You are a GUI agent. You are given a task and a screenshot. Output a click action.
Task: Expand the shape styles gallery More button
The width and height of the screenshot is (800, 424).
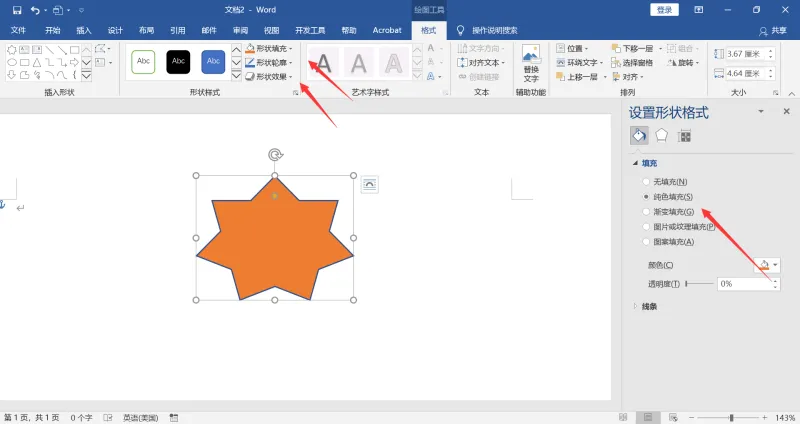point(236,76)
